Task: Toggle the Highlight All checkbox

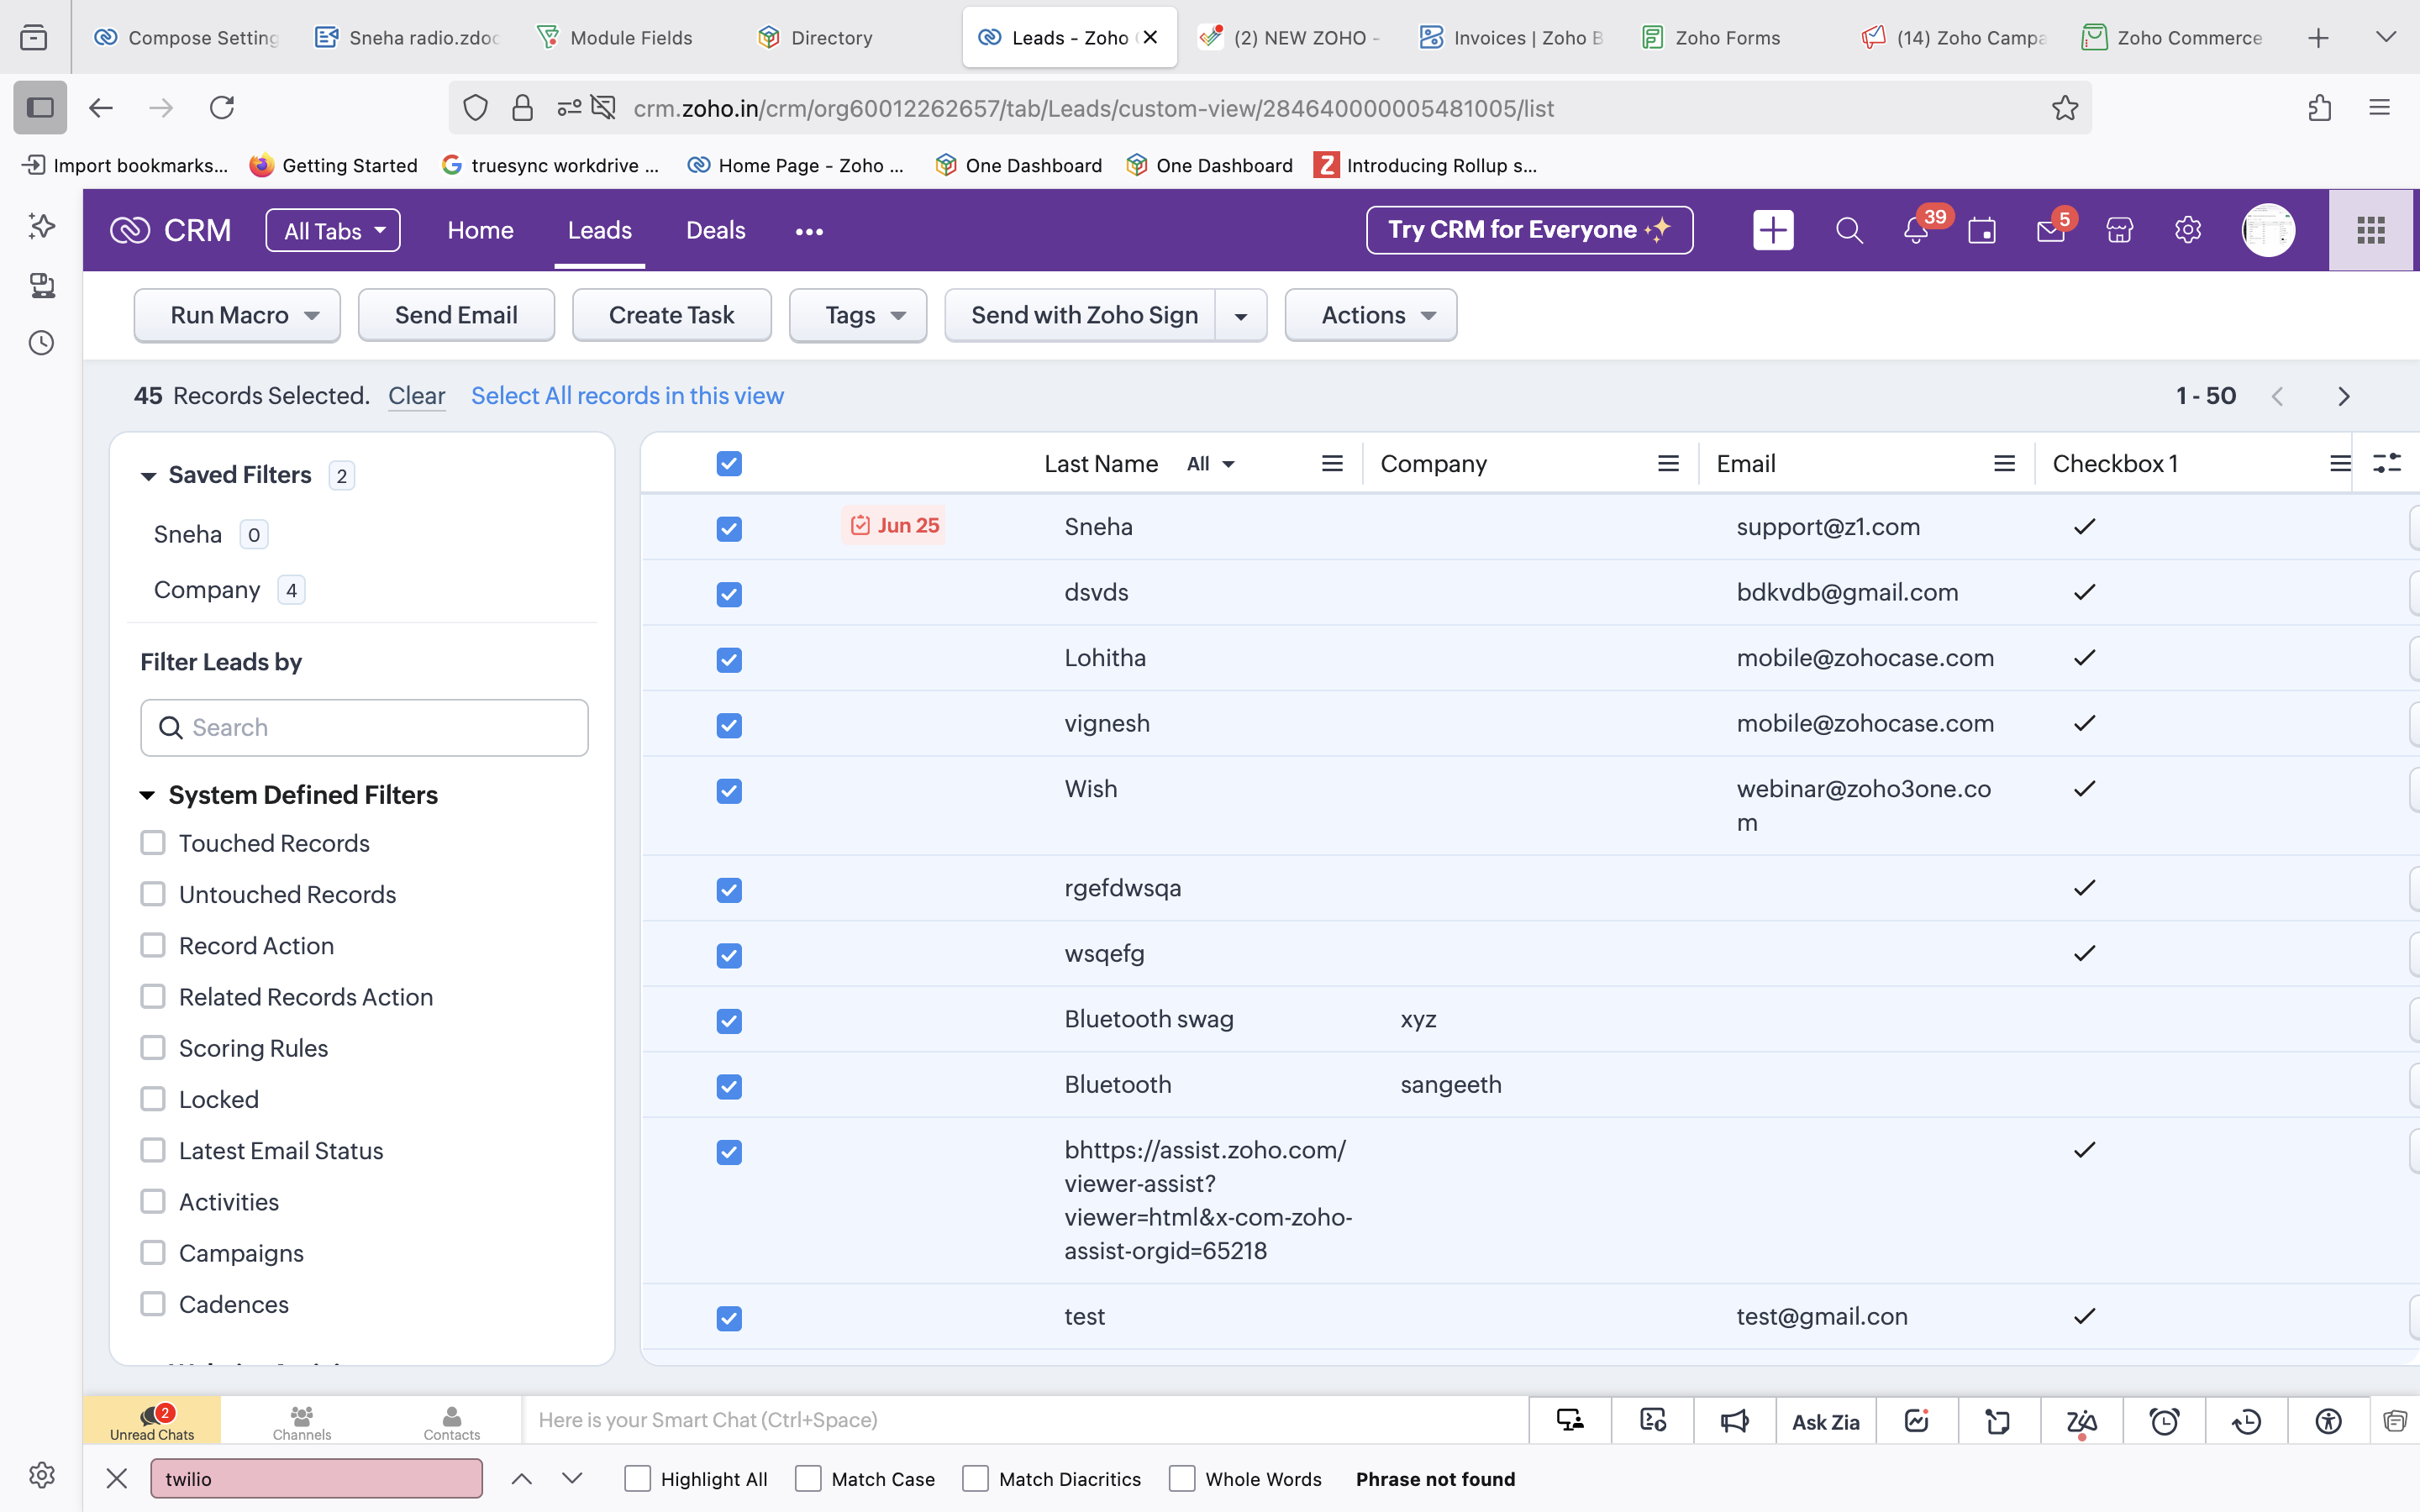Action: [x=637, y=1478]
